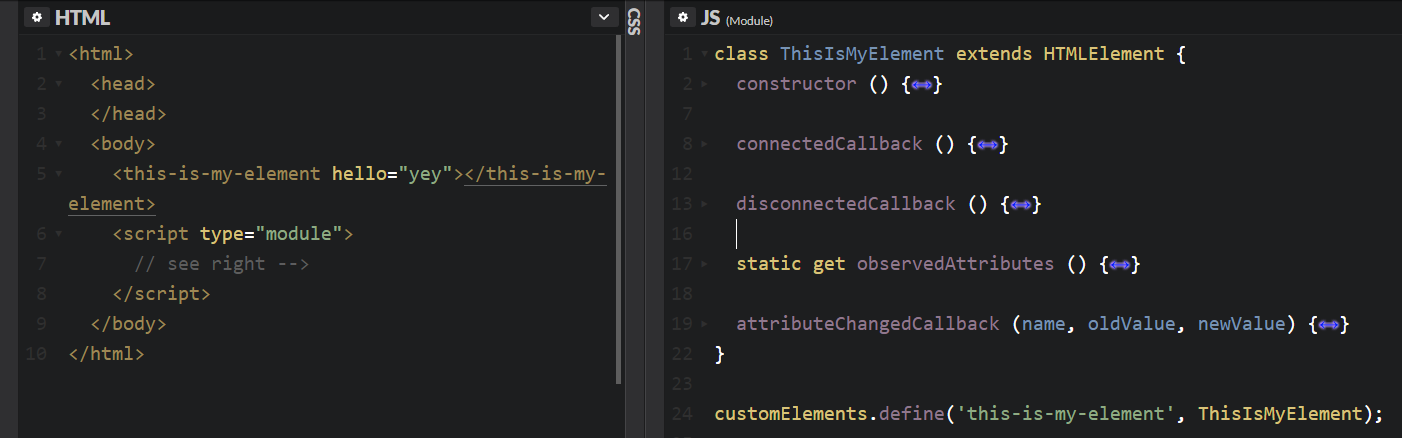
Task: Click the "observedAttributes" getter name
Action: click(x=956, y=264)
